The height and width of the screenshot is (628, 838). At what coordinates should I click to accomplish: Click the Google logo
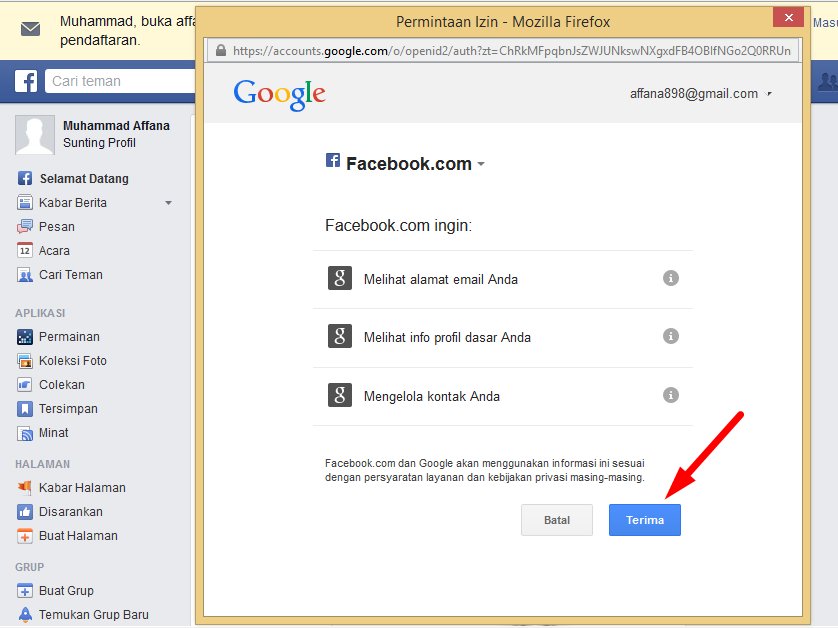pos(280,95)
